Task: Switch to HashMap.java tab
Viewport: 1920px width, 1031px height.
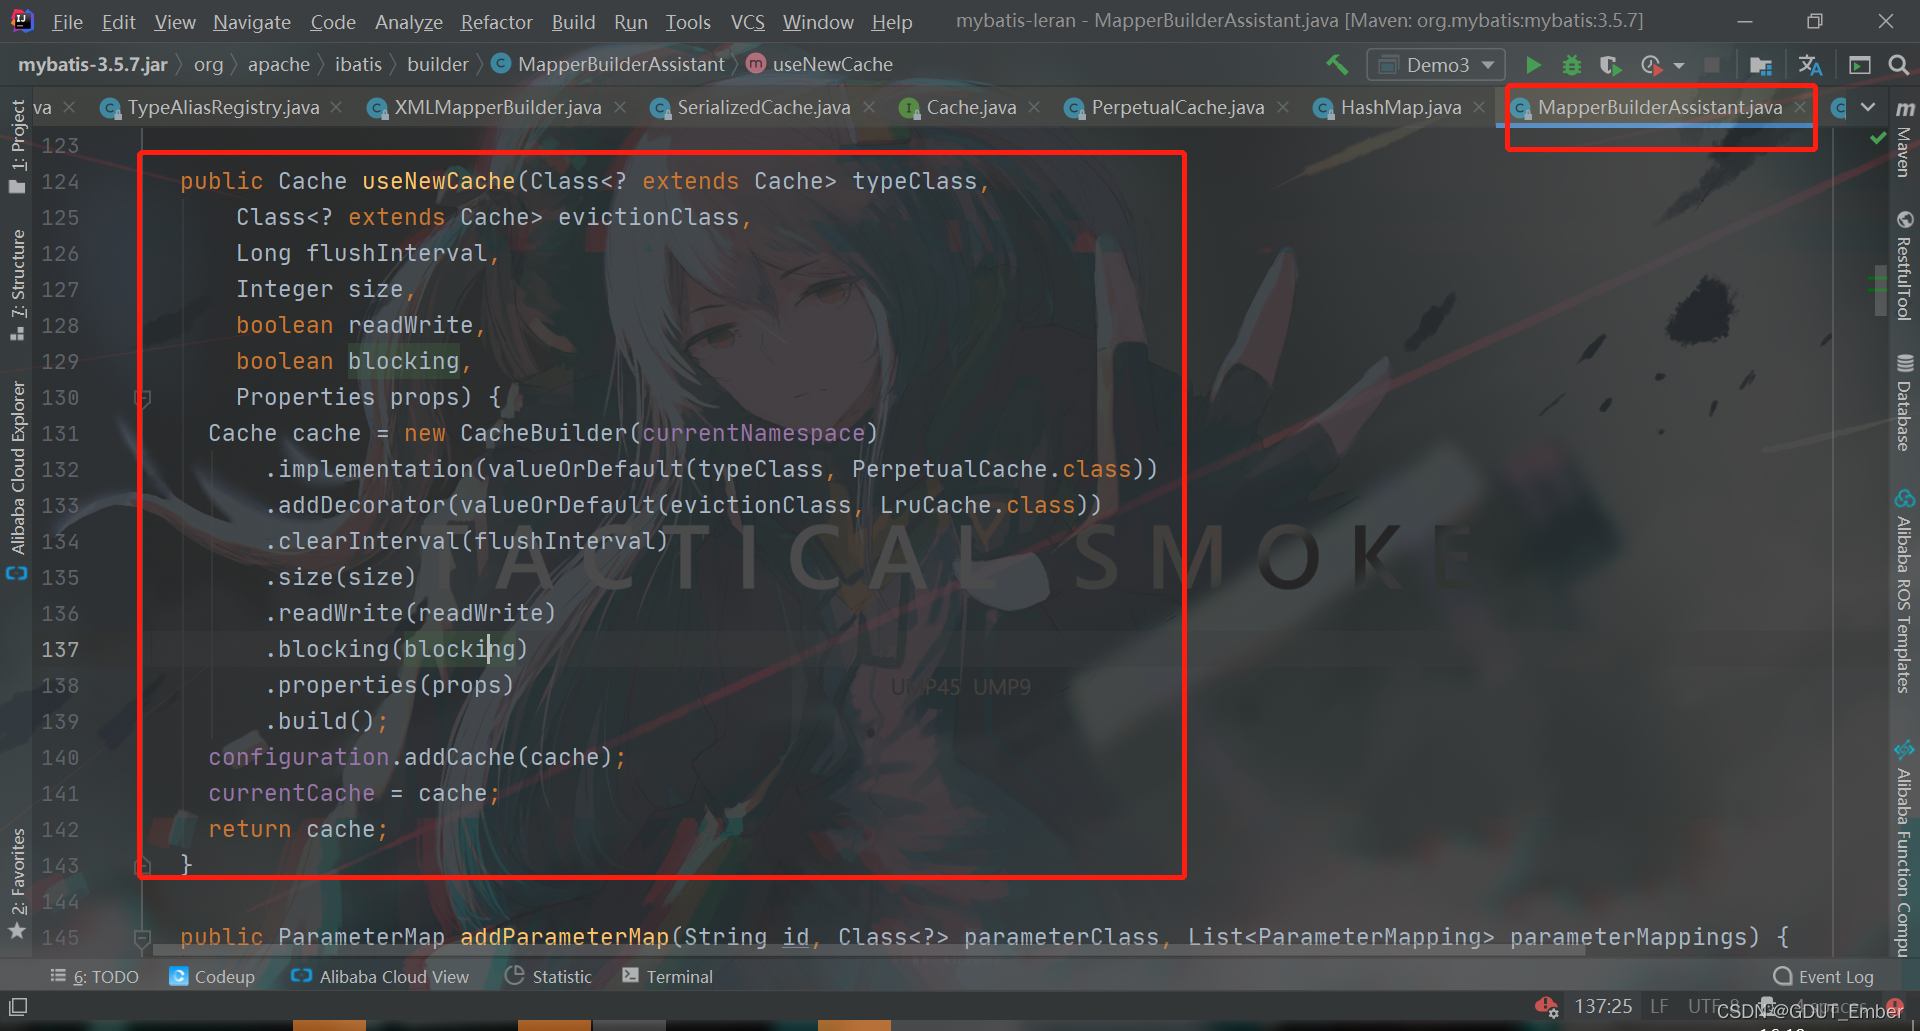Action: pos(1400,107)
